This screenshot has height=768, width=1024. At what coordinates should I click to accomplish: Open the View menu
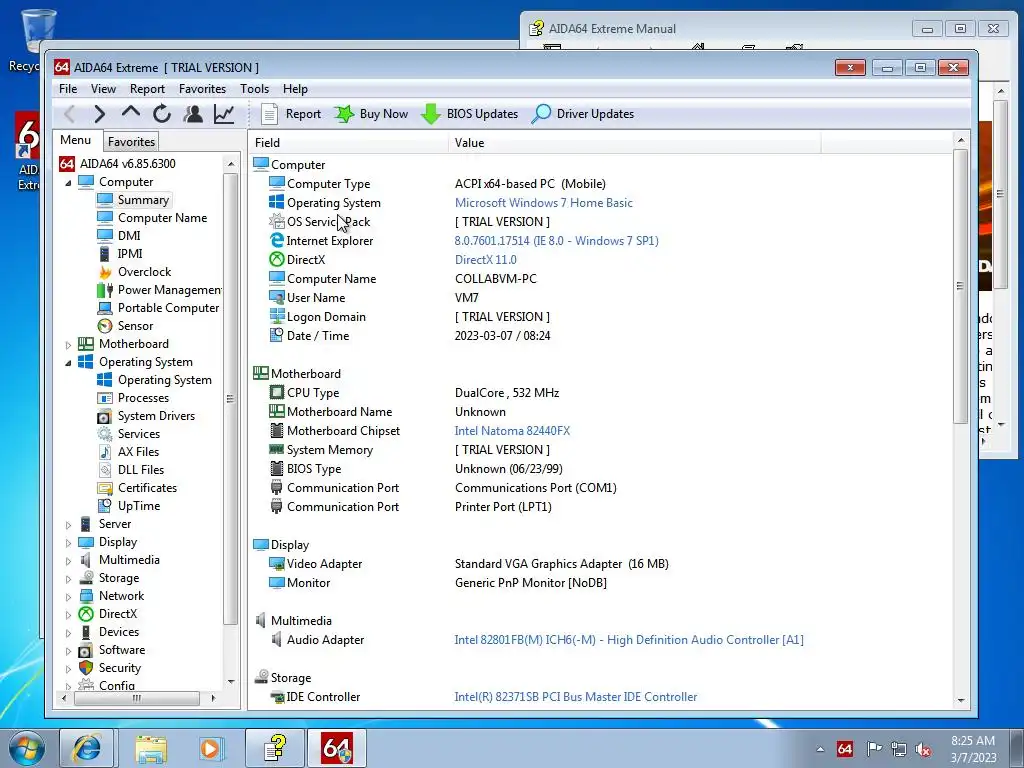[103, 89]
